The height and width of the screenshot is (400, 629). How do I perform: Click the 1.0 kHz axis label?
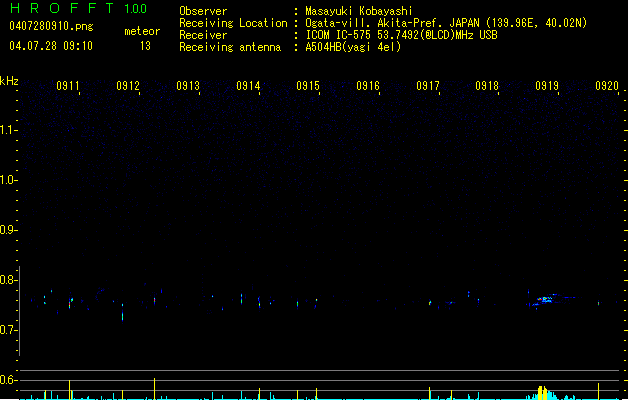(x=7, y=180)
